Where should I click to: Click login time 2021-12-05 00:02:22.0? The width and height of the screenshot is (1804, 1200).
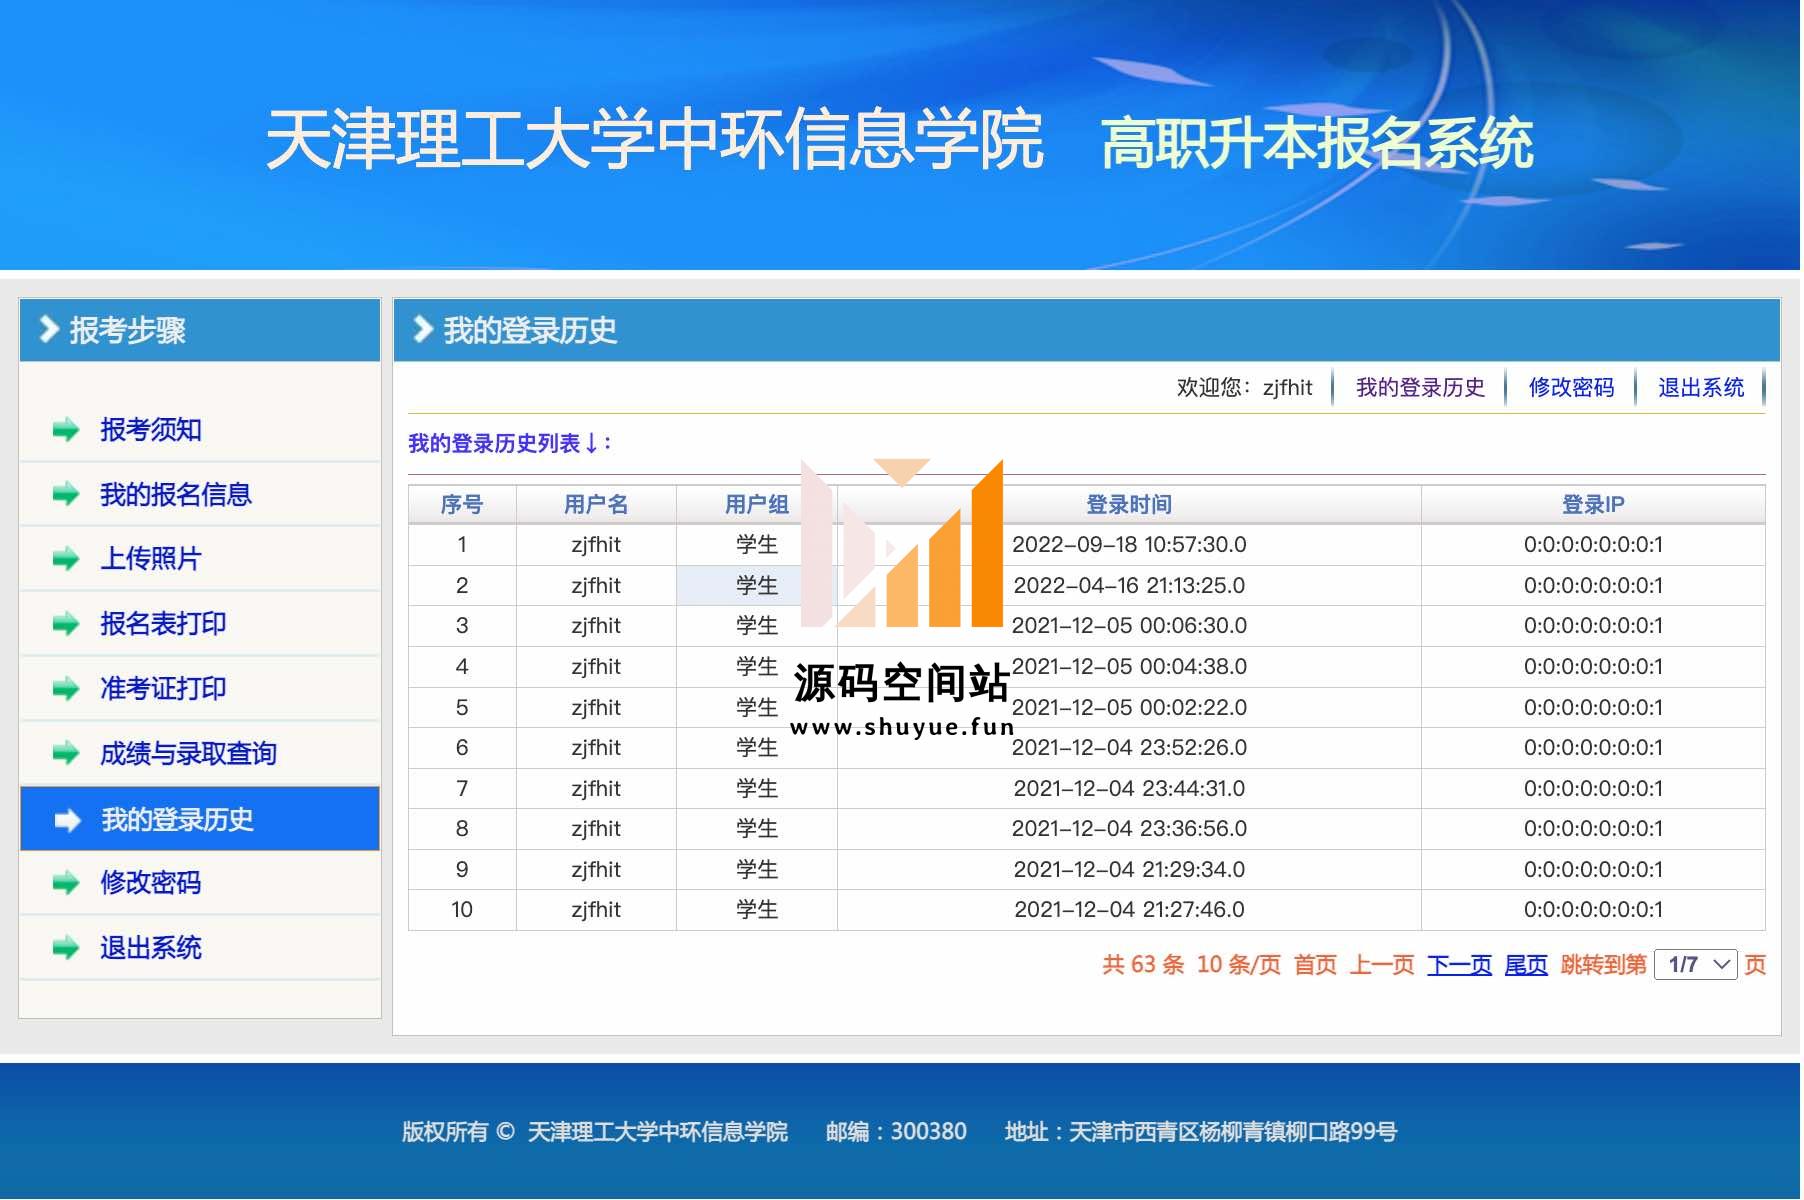coord(1129,708)
